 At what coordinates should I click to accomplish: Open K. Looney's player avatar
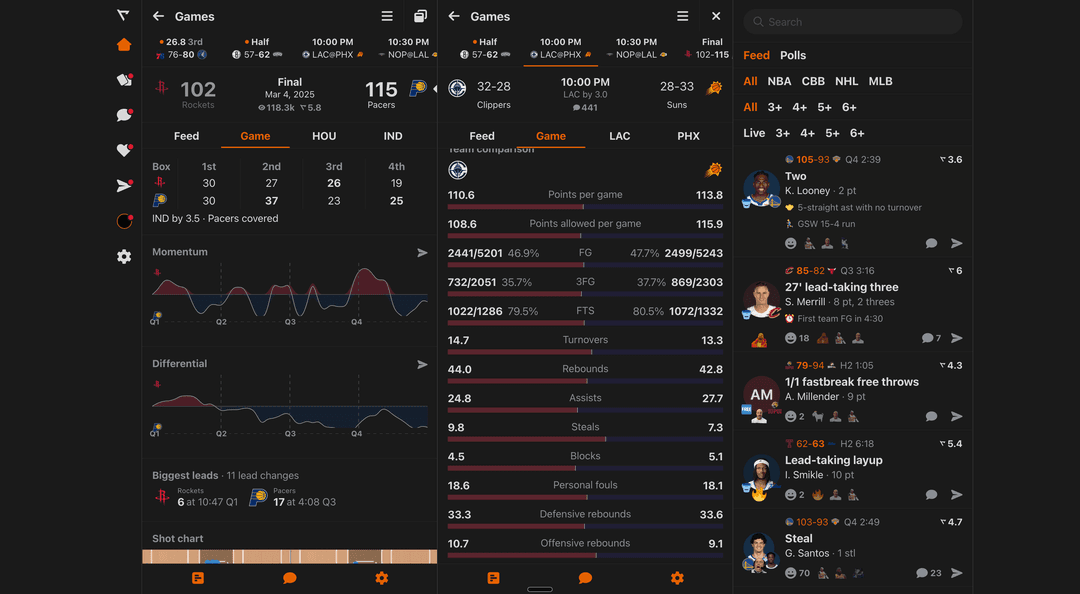pos(761,188)
